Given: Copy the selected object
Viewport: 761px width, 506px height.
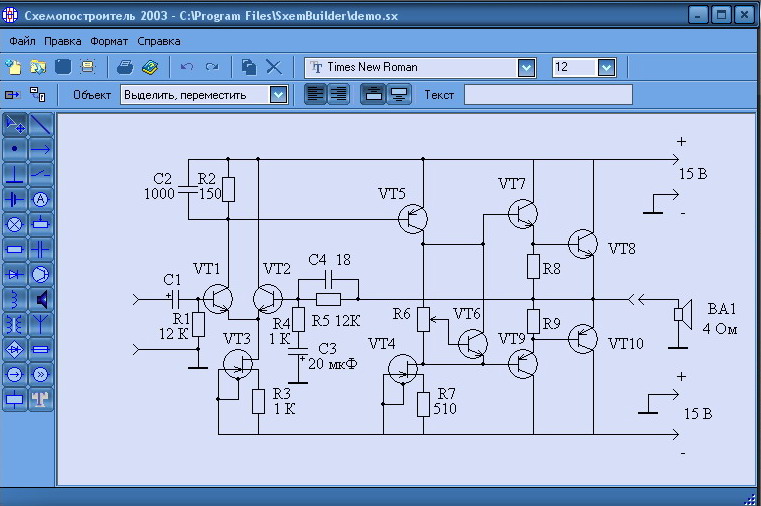Looking at the screenshot, I should 249,67.
